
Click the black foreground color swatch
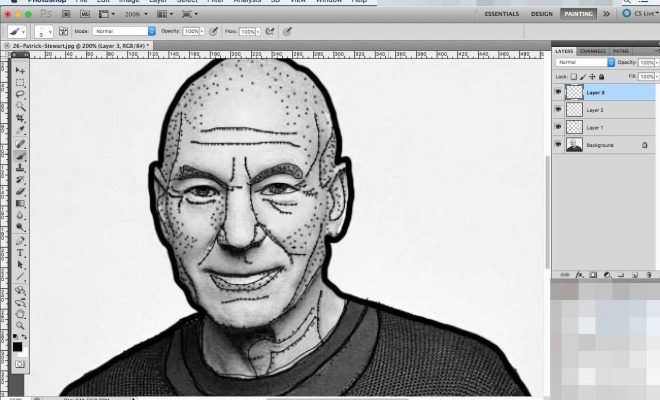point(17,347)
